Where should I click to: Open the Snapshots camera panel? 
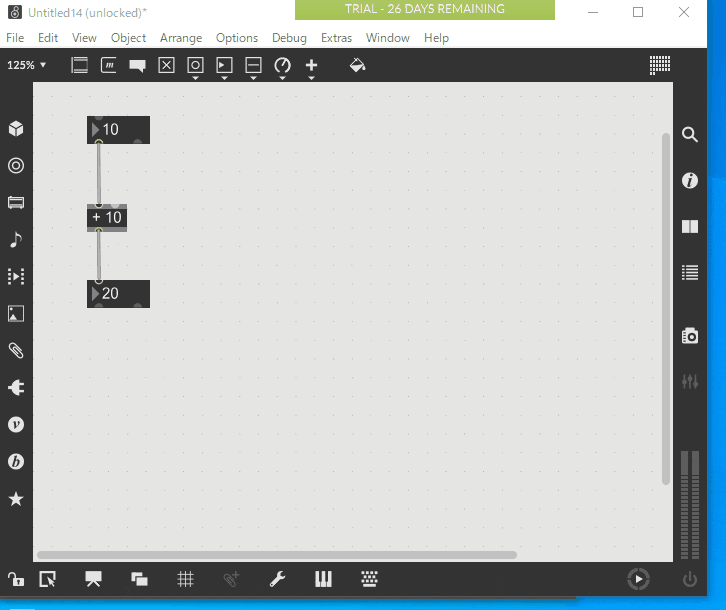pyautogui.click(x=690, y=336)
